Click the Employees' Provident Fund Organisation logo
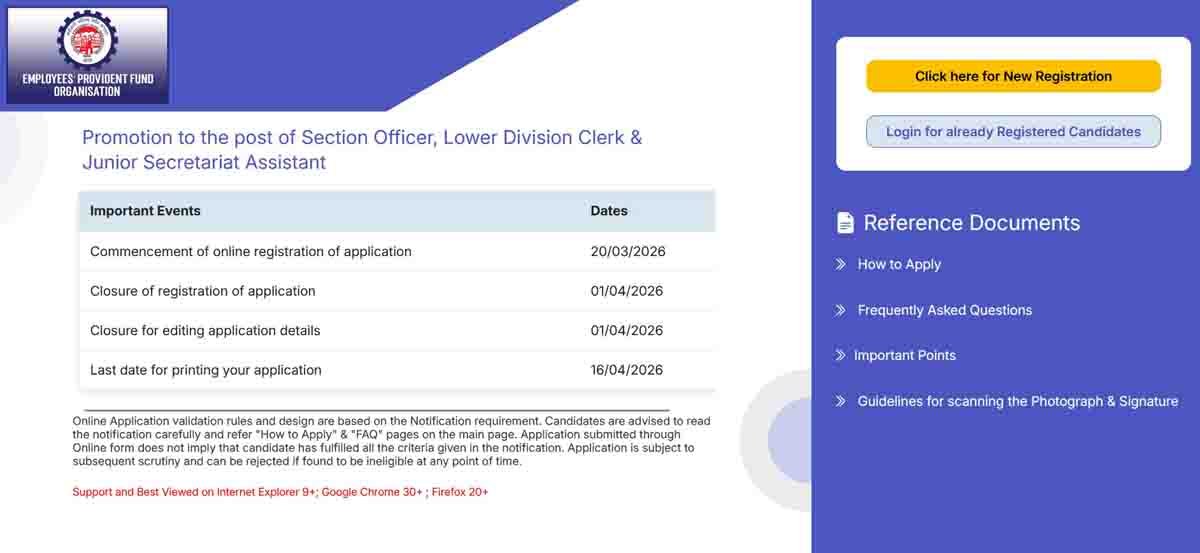The height and width of the screenshot is (553, 1200). tap(88, 56)
